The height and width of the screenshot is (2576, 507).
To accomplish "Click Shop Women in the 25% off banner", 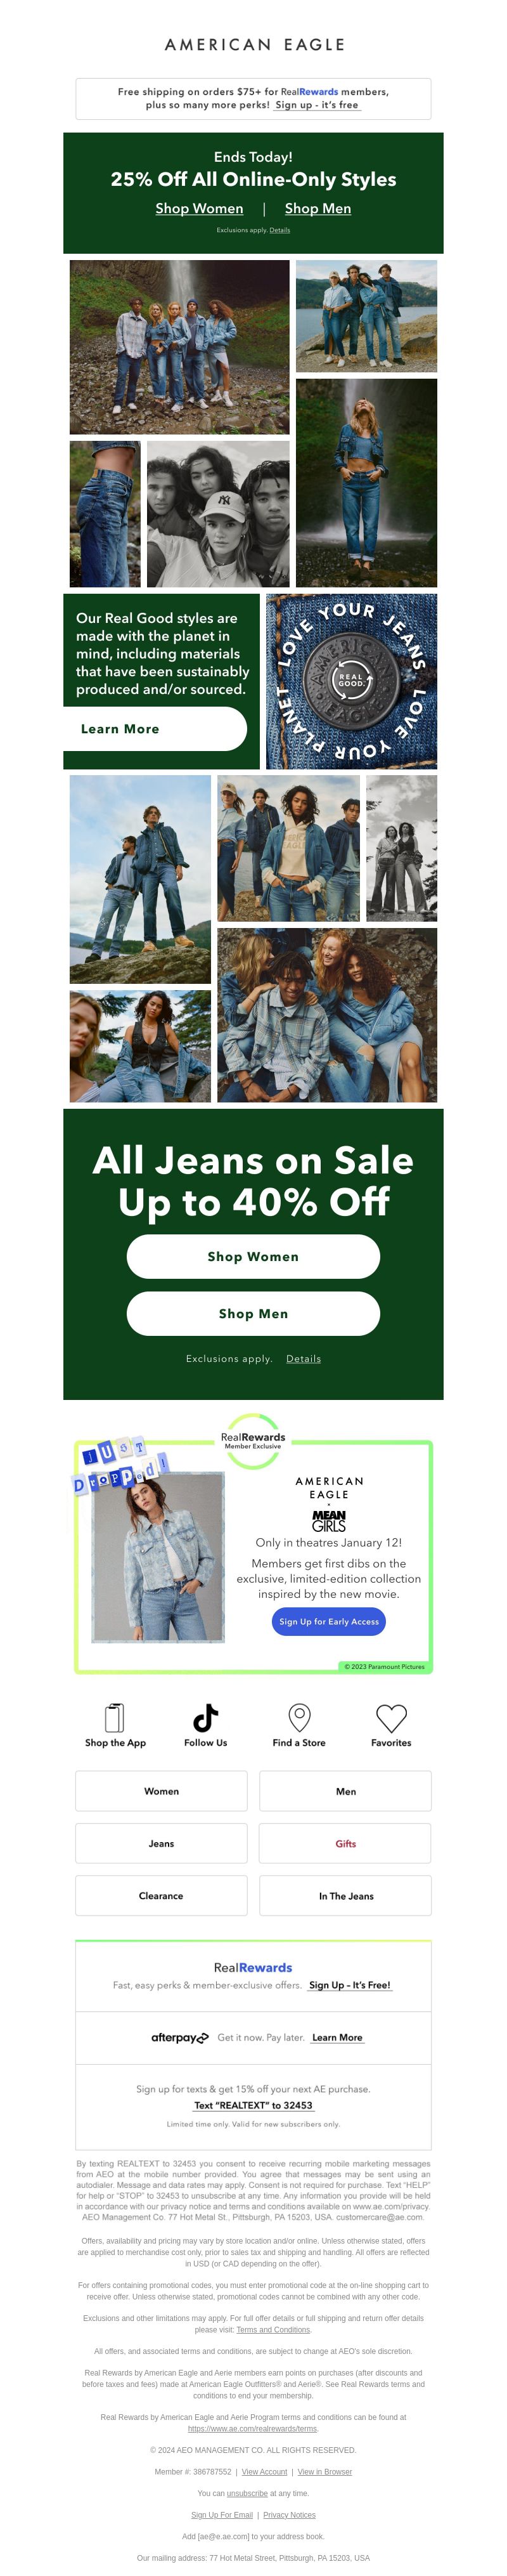I will pos(199,208).
